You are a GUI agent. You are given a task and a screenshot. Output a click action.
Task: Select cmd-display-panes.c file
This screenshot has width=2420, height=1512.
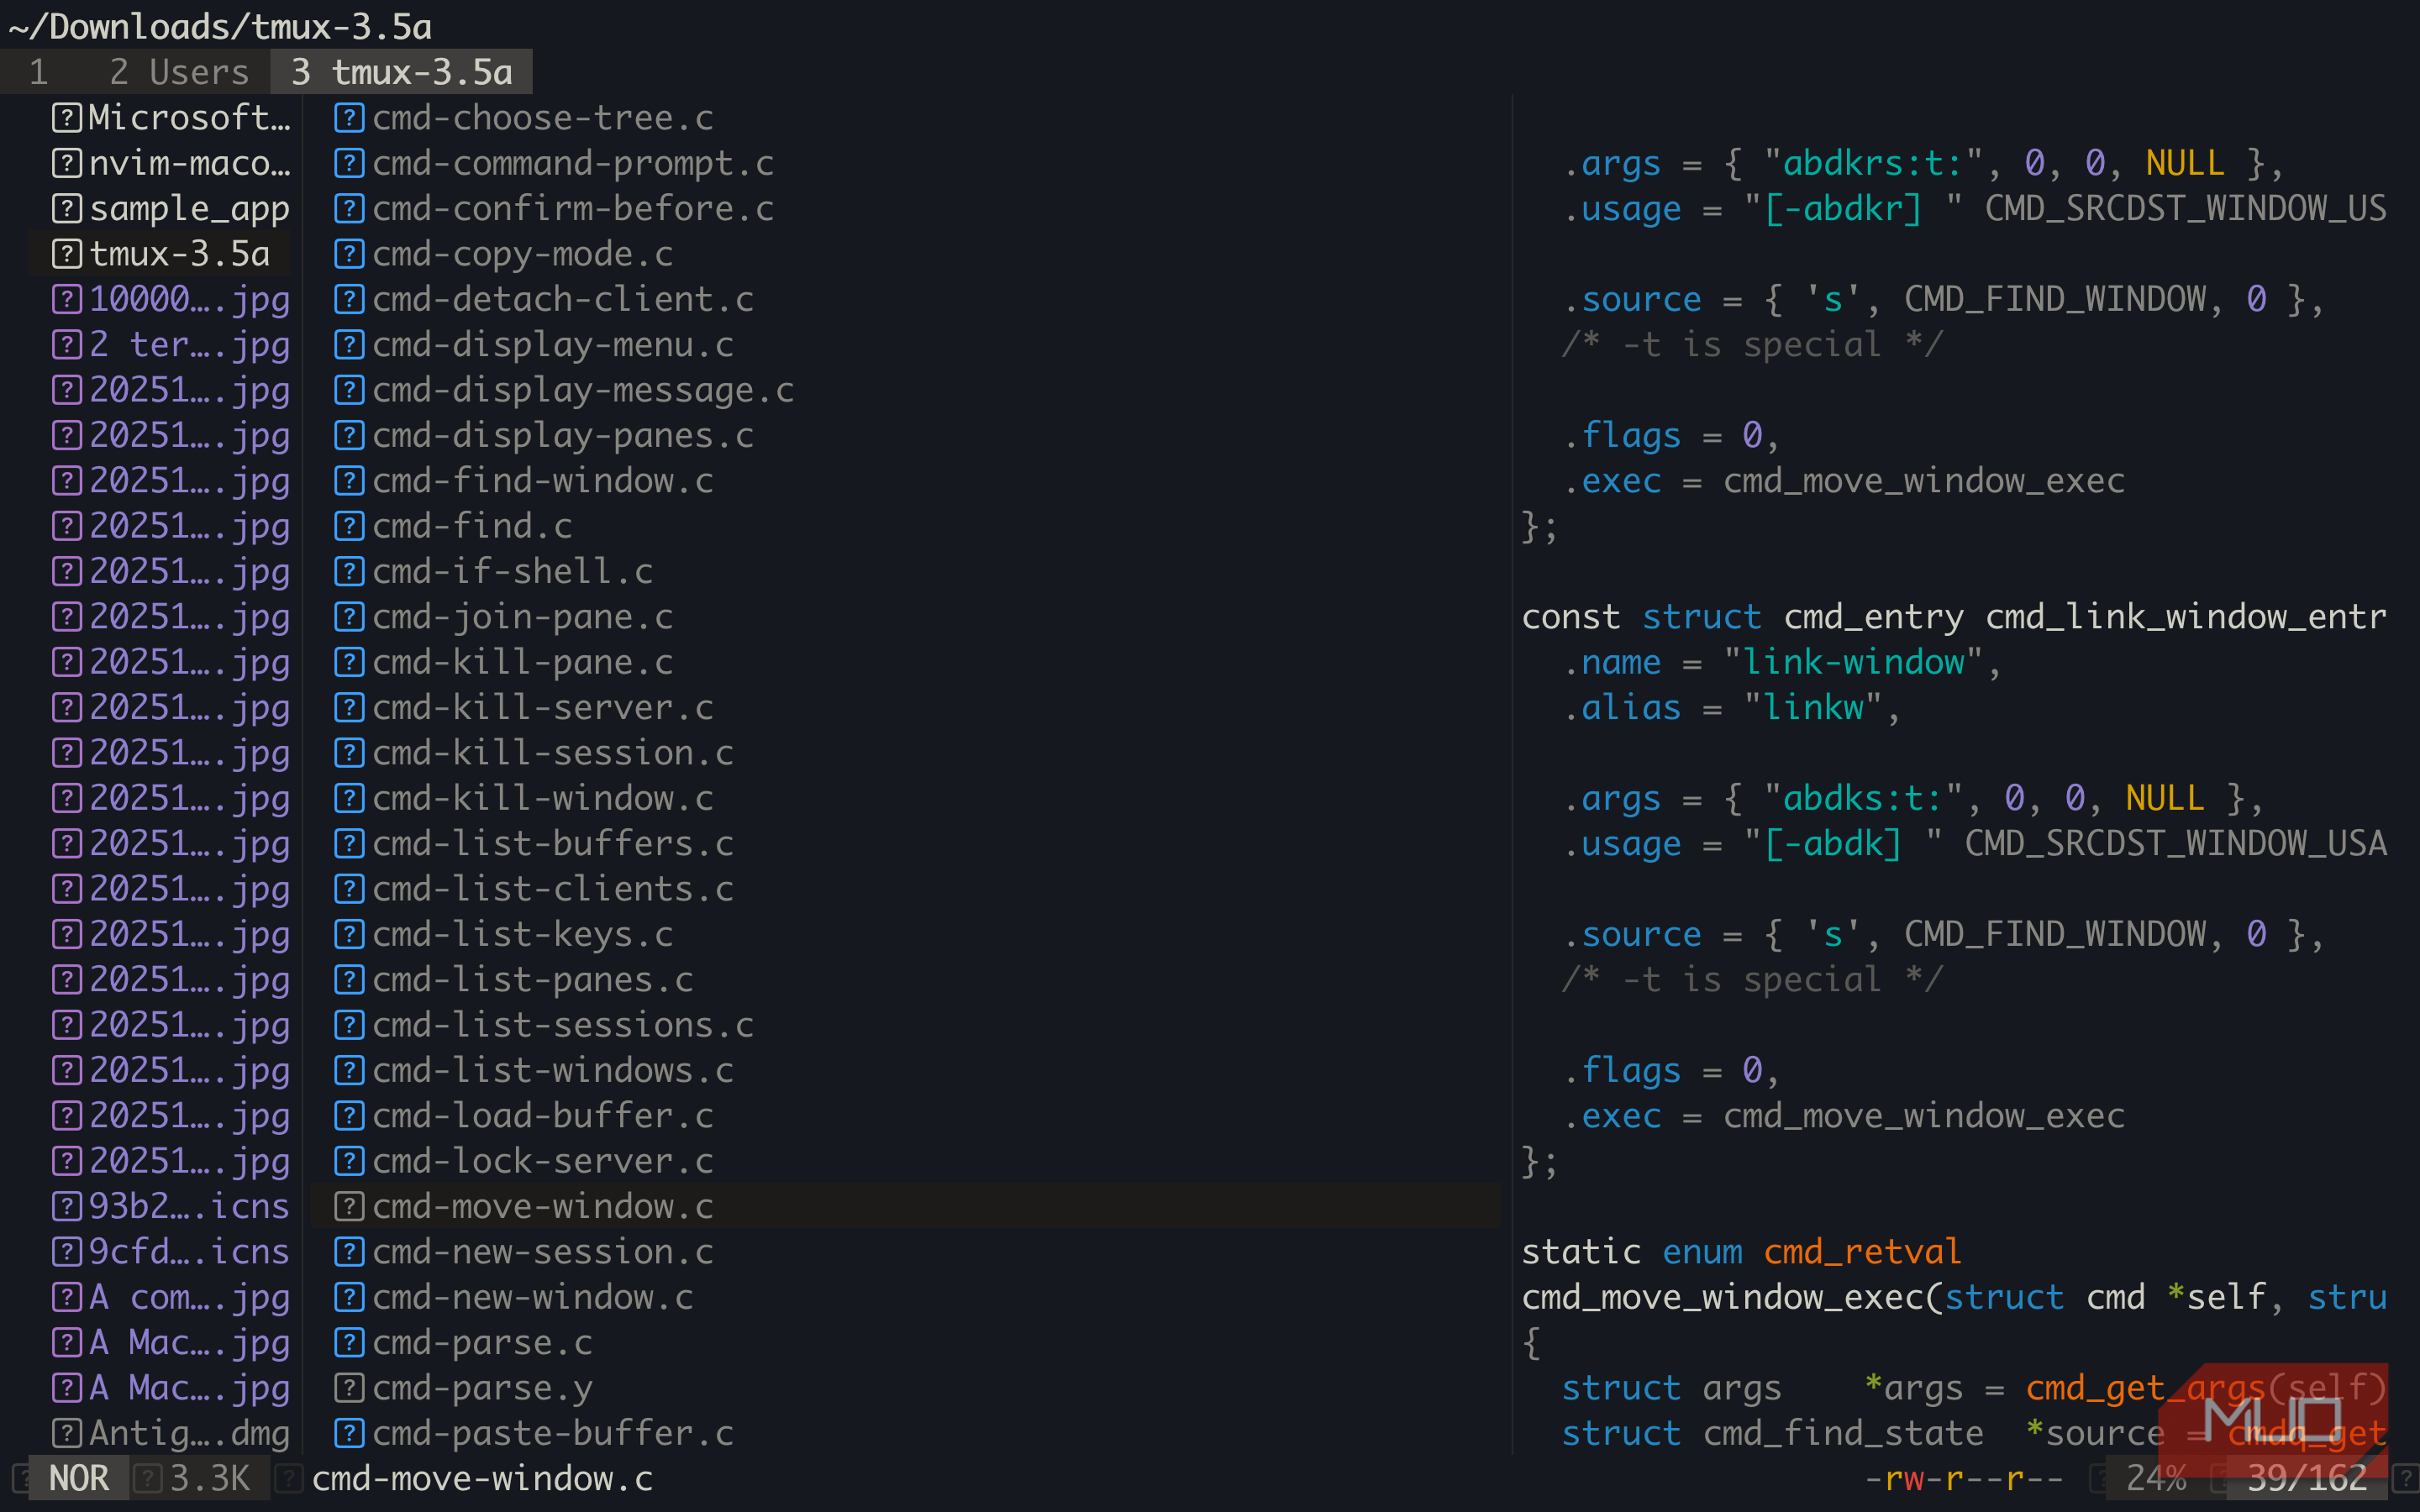[x=563, y=436]
